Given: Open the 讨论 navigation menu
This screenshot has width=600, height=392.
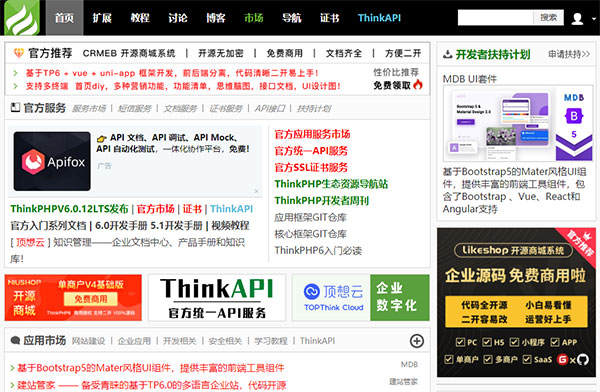Looking at the screenshot, I should (178, 18).
